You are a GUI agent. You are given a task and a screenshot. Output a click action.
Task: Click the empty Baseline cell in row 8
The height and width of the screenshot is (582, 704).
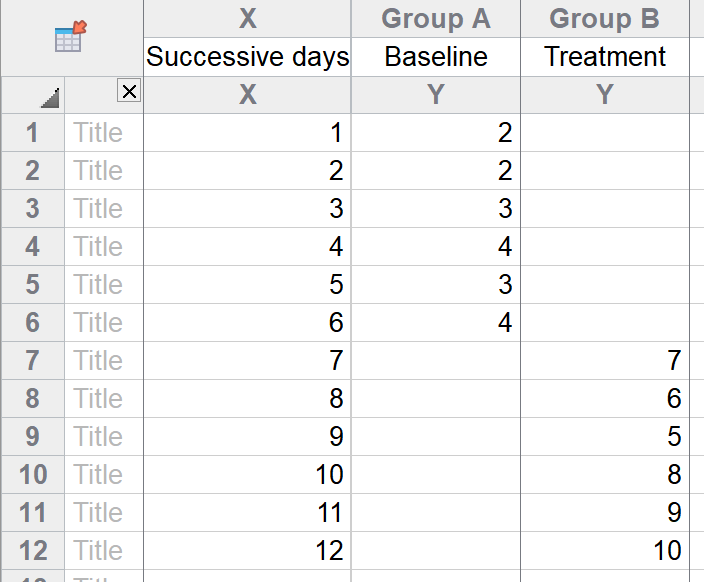click(435, 399)
